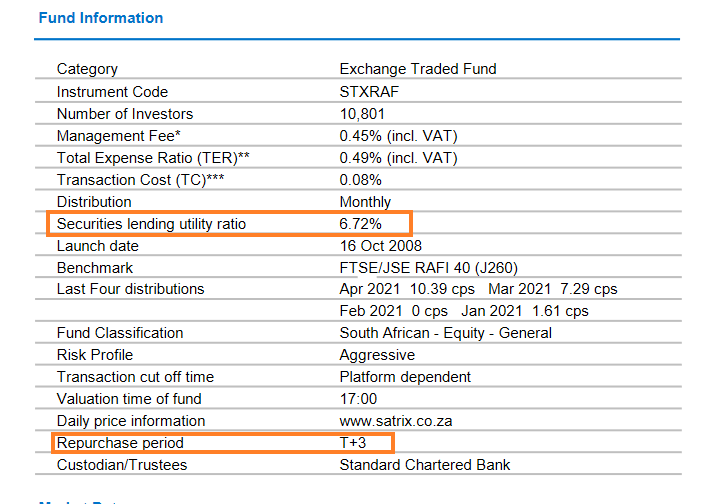Click the 10,801 number of investors value
This screenshot has width=711, height=504.
pos(362,114)
